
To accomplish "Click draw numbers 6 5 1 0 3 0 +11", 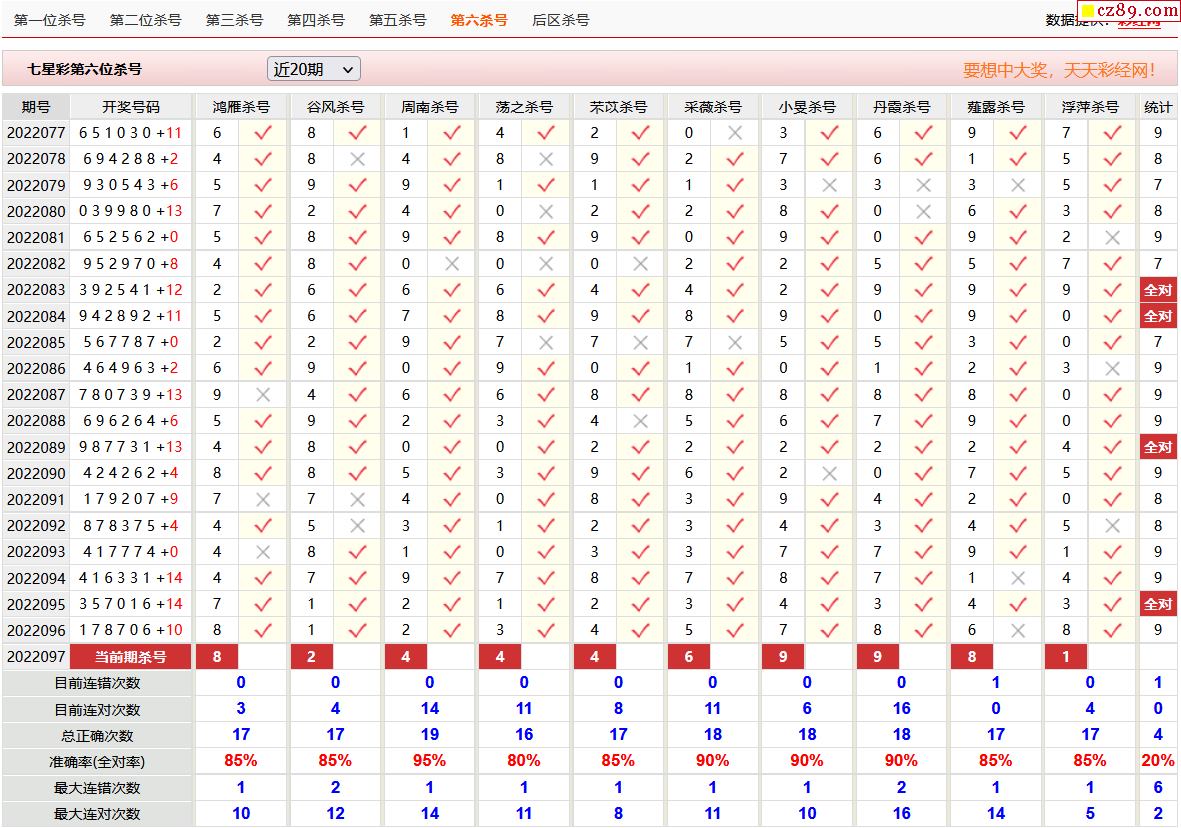I will coord(130,133).
